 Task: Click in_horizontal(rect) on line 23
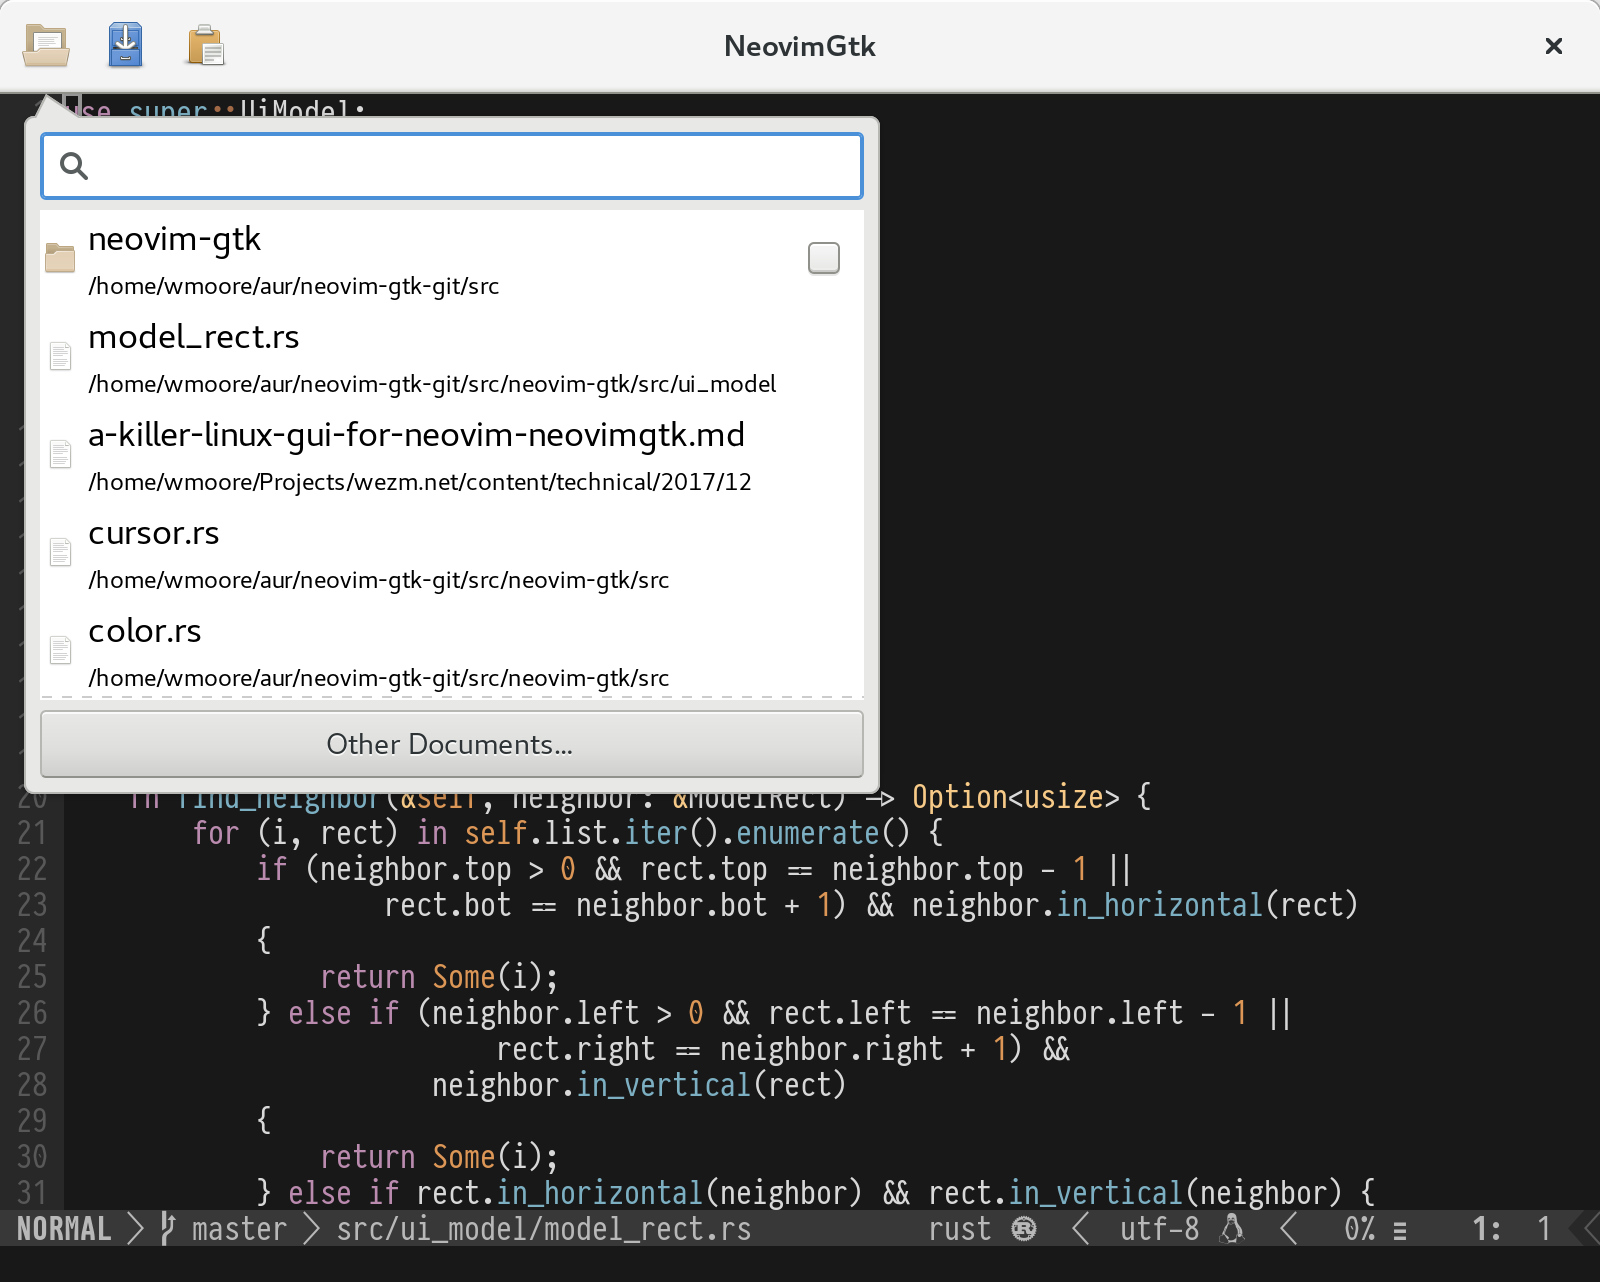(x=1208, y=904)
